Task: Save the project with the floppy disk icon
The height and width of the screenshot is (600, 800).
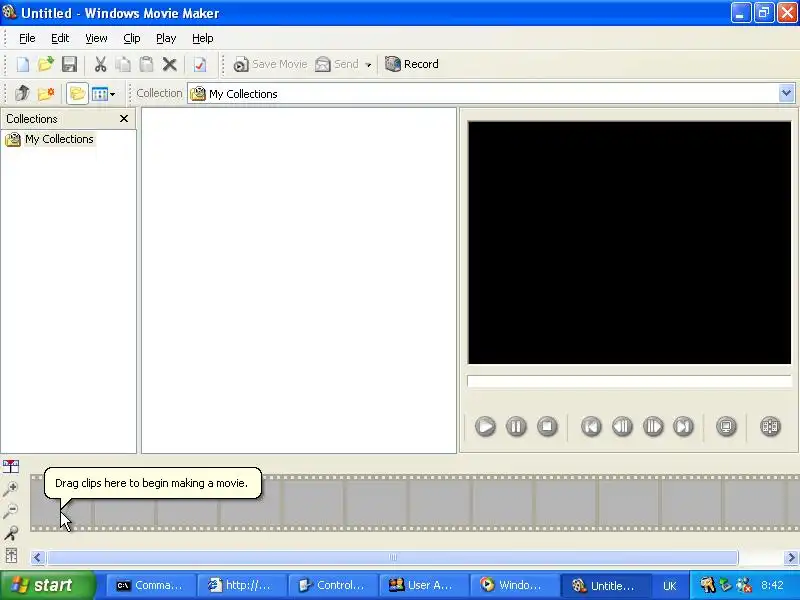Action: 69,64
